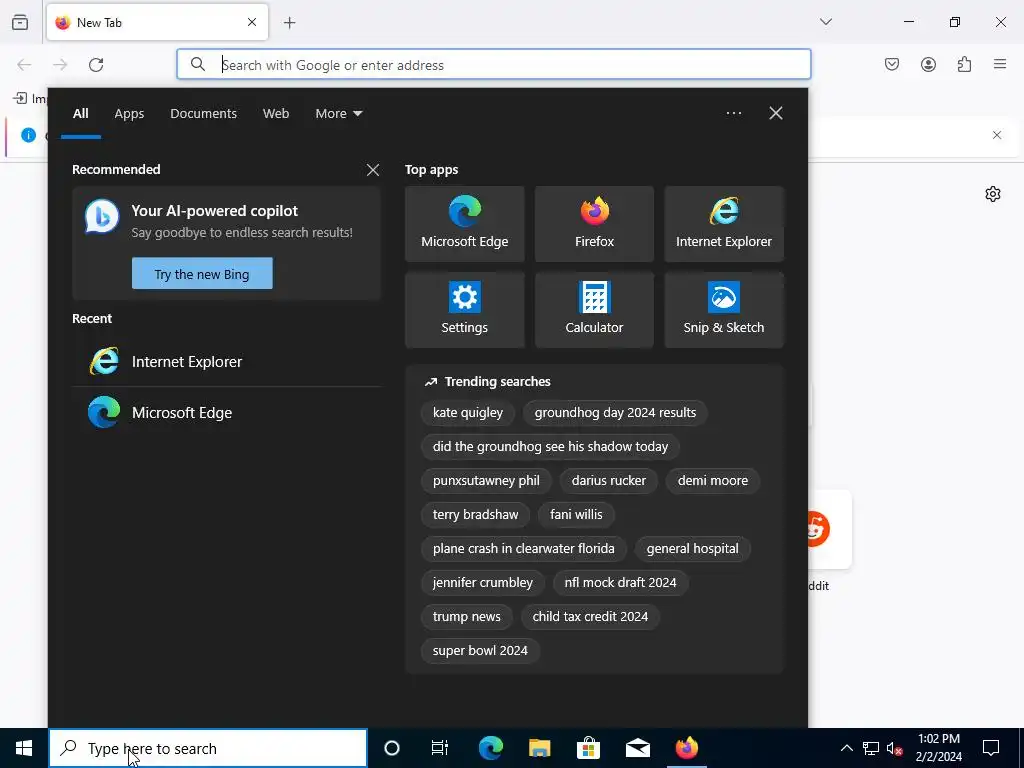Viewport: 1024px width, 768px height.
Task: Save to Pocket icon in Firefox toolbar
Action: click(892, 64)
